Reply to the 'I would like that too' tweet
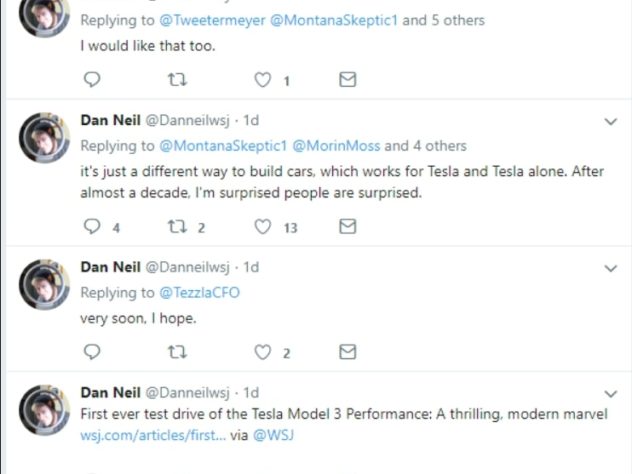632x474 pixels. [92, 79]
